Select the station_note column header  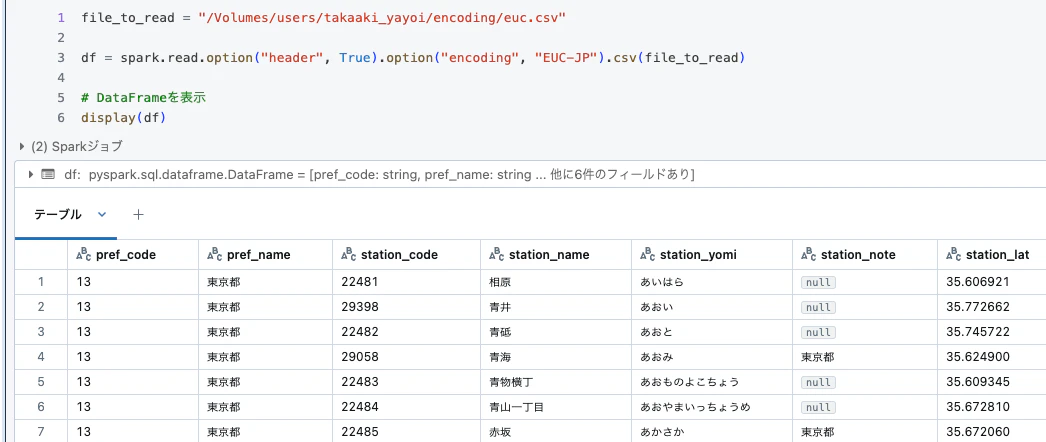865,255
